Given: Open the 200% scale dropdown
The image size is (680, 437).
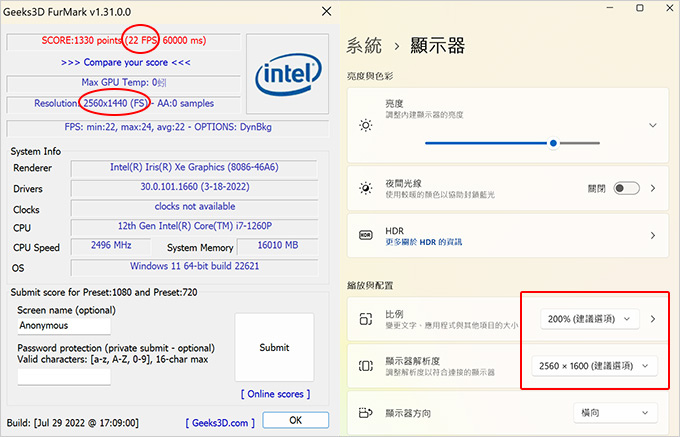Looking at the screenshot, I should click(590, 319).
